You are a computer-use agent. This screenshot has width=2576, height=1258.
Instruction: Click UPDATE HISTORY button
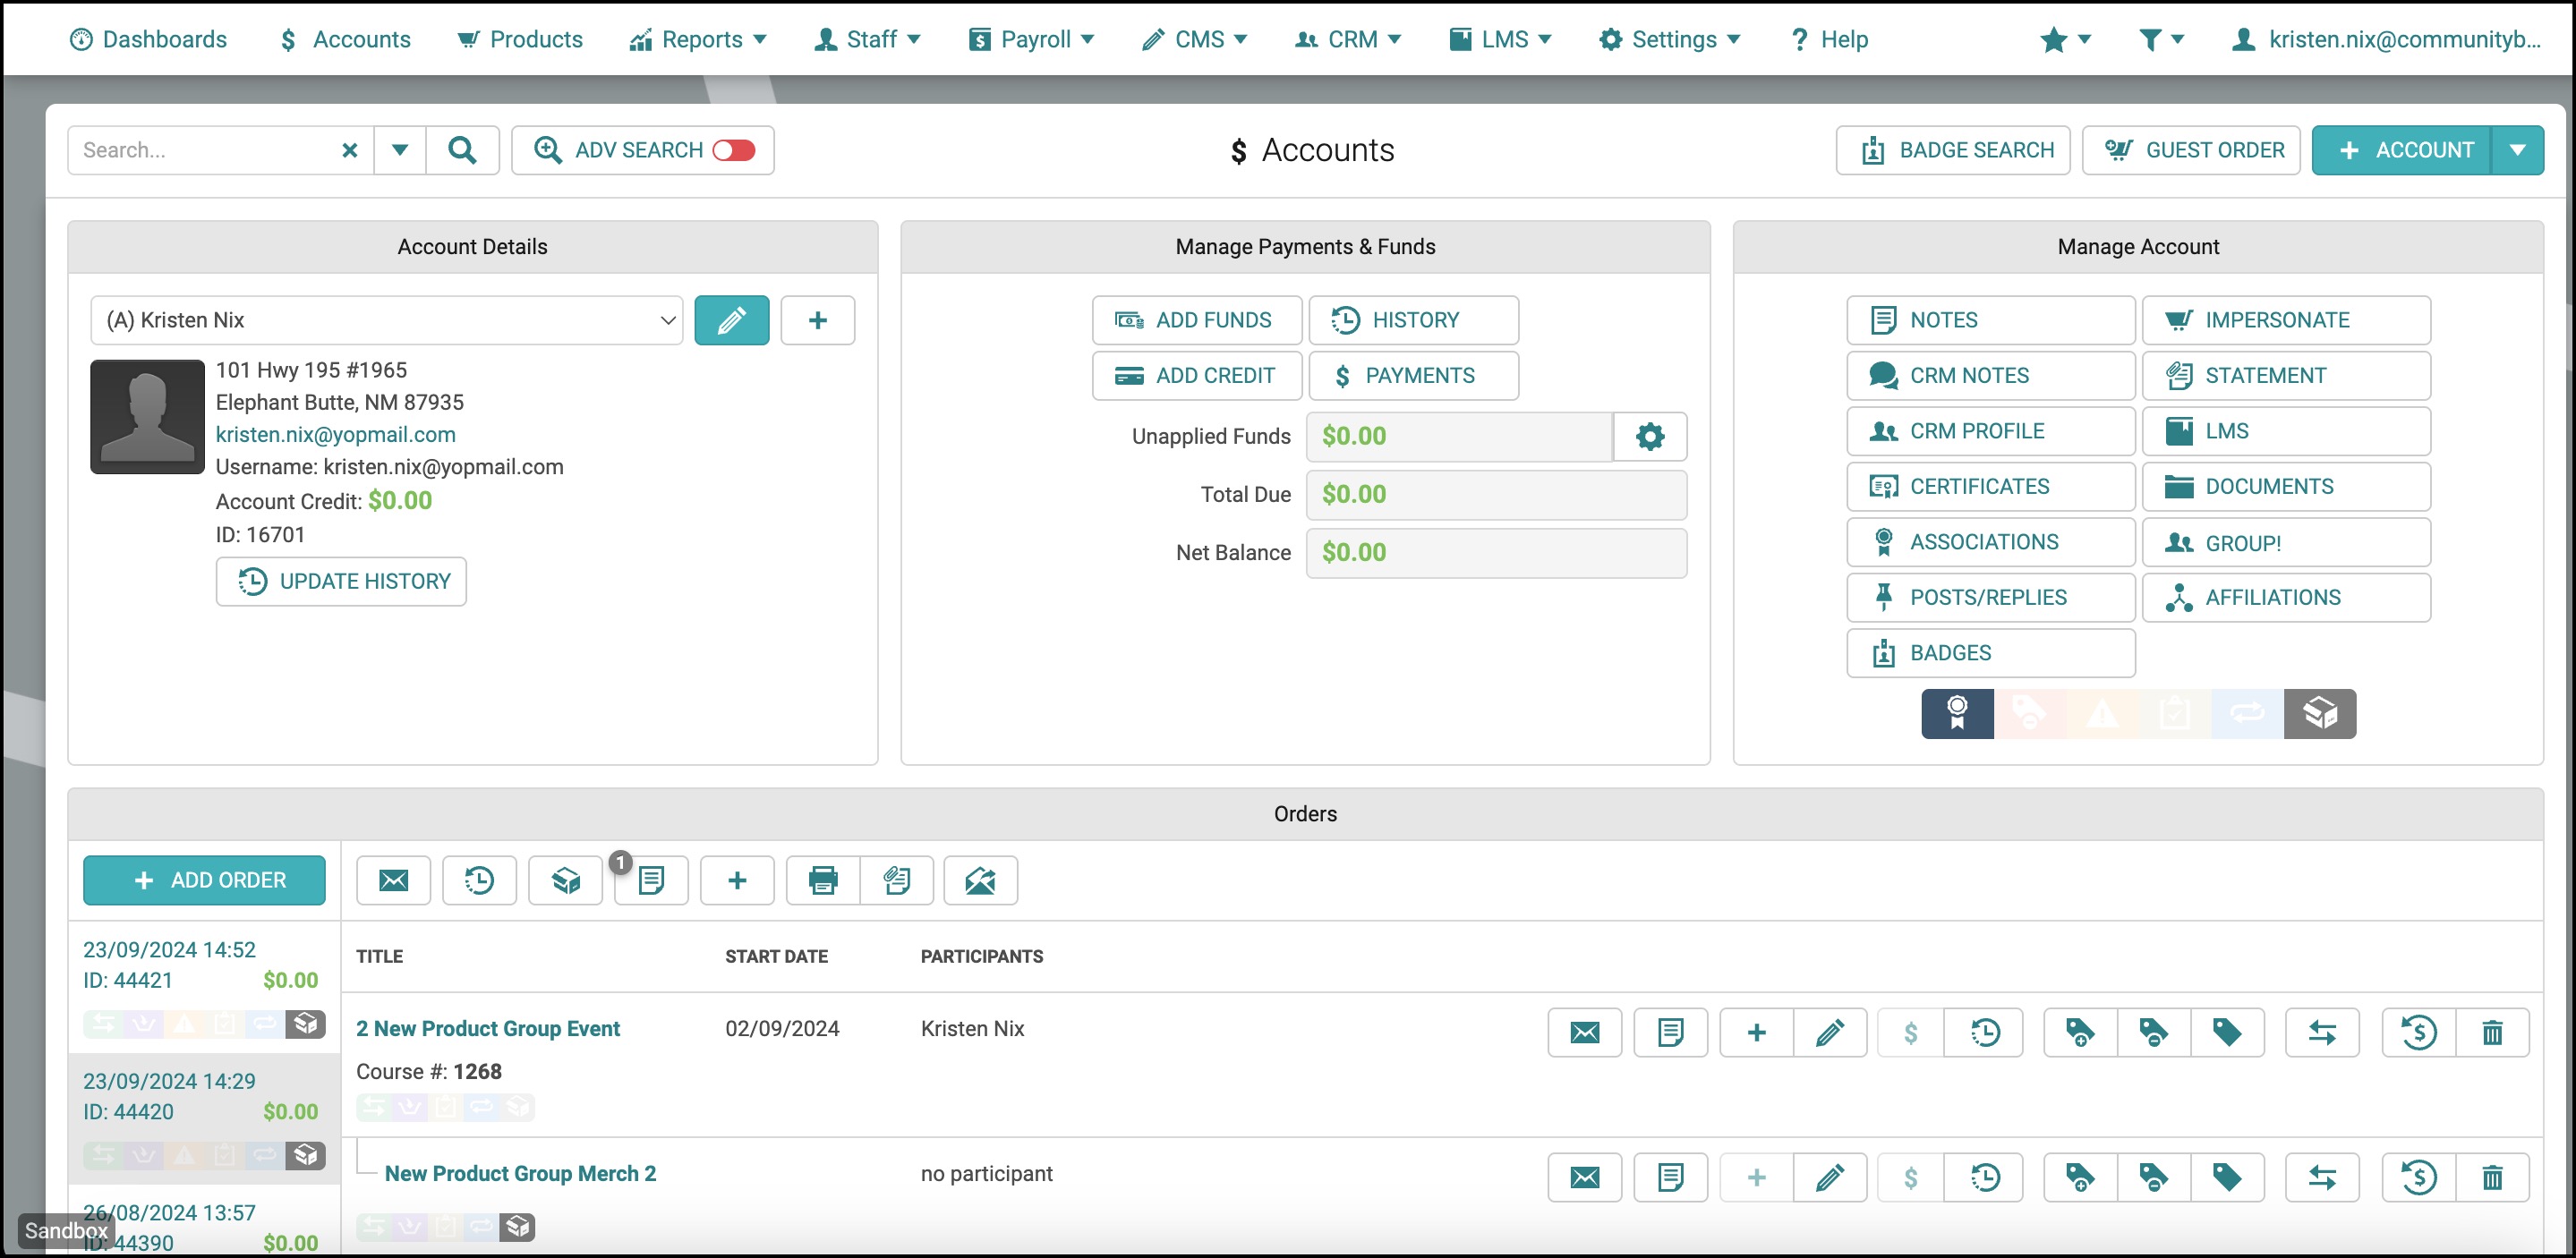341,581
